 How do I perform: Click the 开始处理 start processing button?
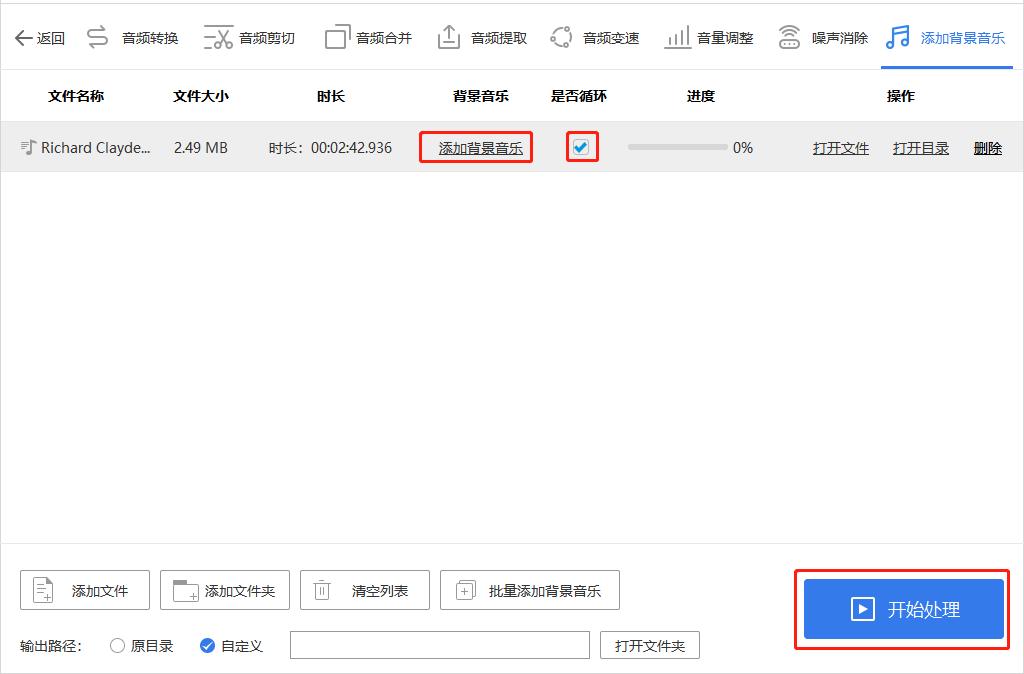901,609
